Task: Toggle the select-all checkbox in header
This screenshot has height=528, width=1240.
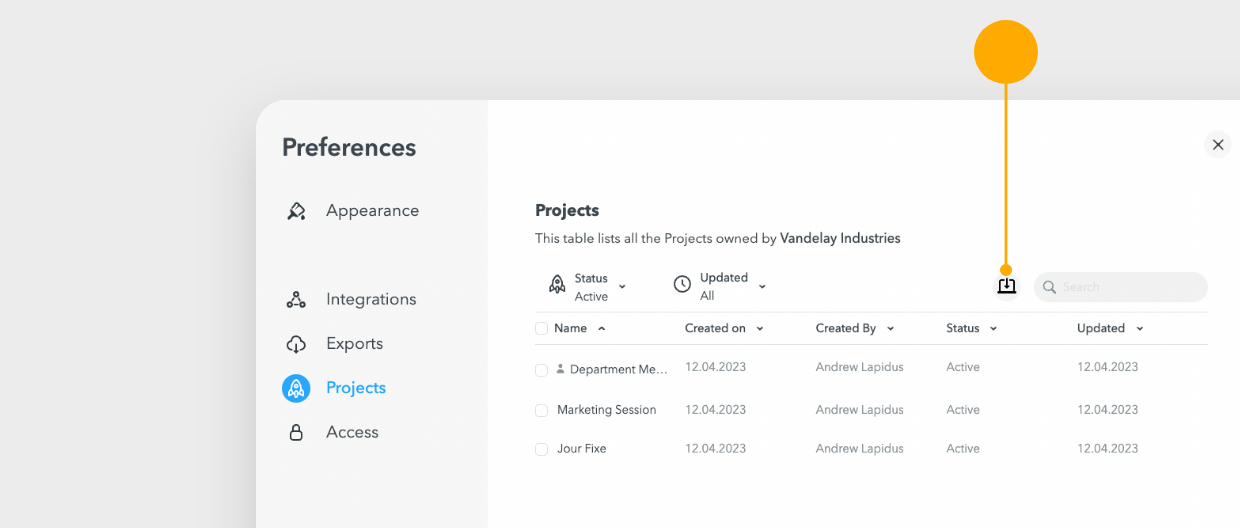Action: (541, 328)
